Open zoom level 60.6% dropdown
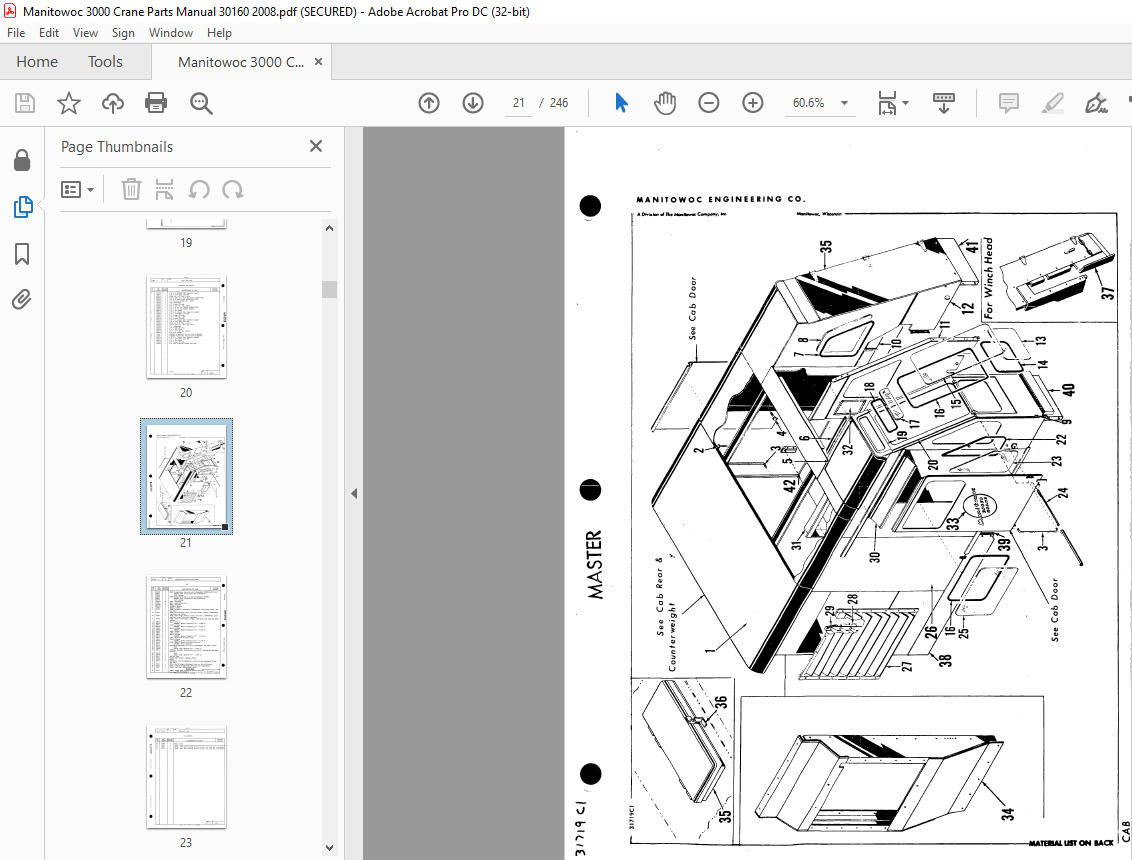 click(x=844, y=103)
